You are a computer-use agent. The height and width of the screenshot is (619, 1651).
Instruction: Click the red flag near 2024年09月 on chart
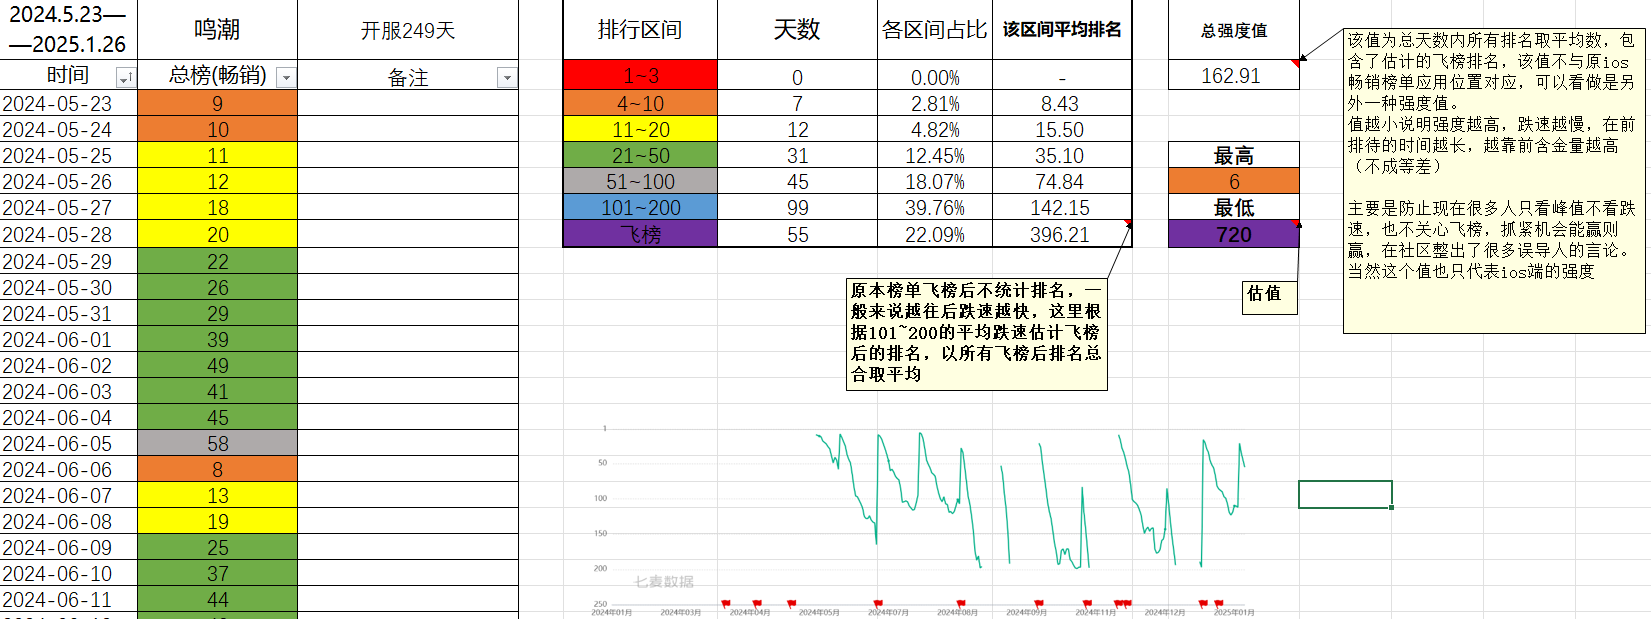pos(1039,604)
